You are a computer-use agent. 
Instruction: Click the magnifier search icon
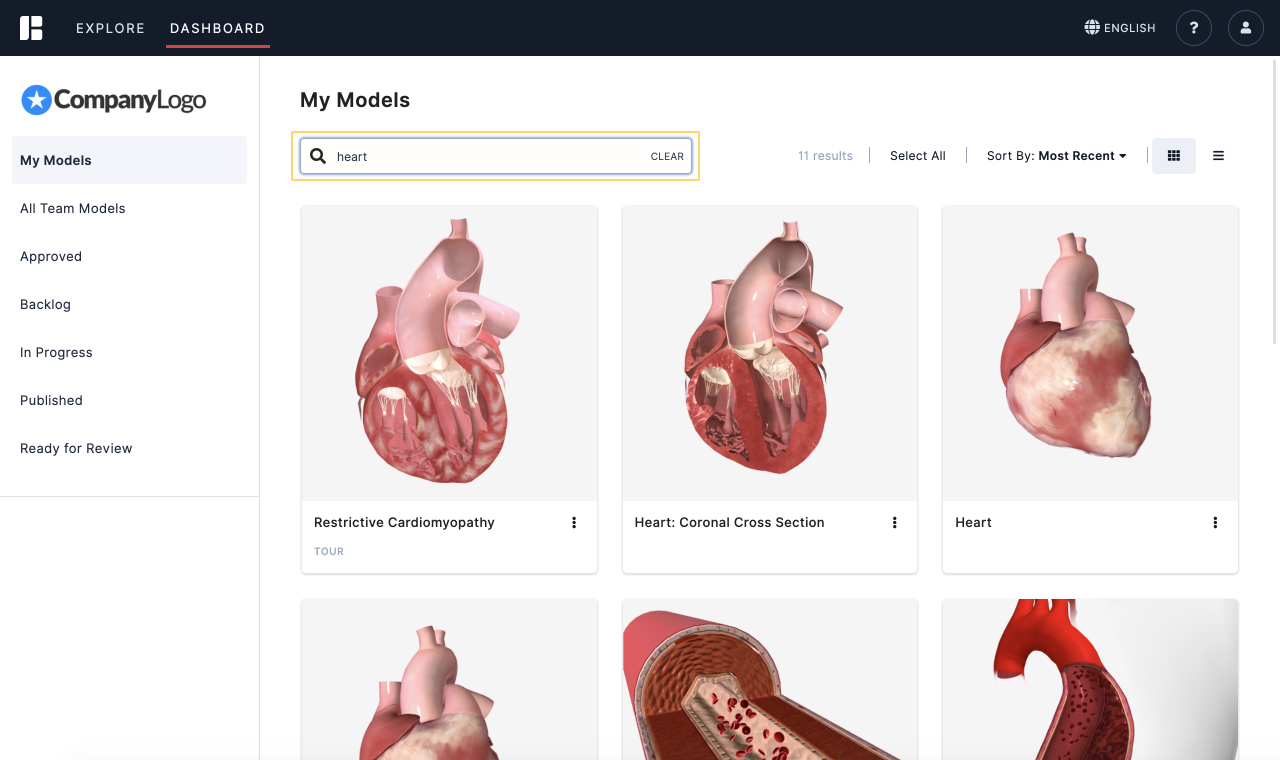318,156
